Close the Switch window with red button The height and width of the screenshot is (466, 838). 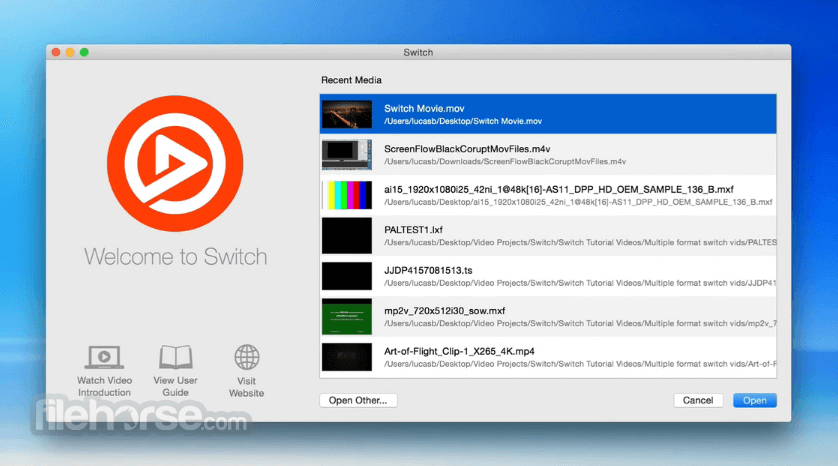coord(56,52)
